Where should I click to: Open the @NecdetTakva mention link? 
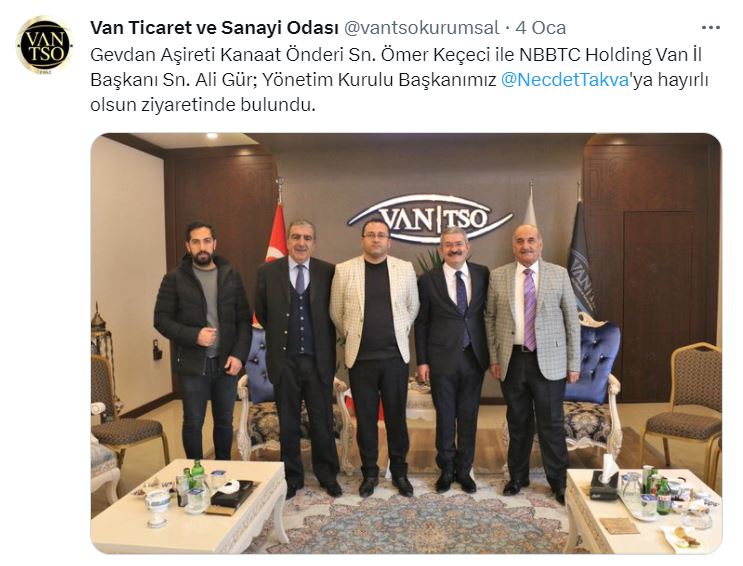tap(564, 80)
